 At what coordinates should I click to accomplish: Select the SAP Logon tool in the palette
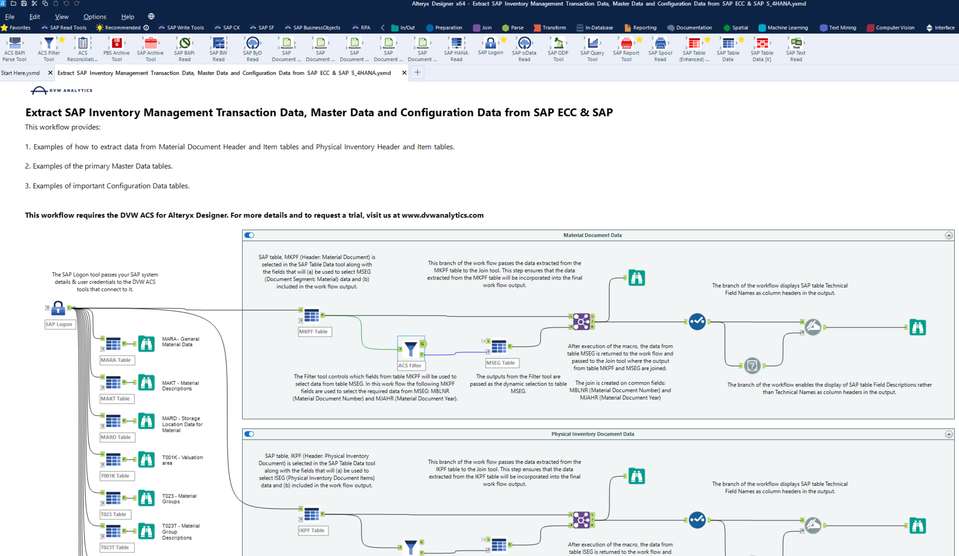coord(490,43)
